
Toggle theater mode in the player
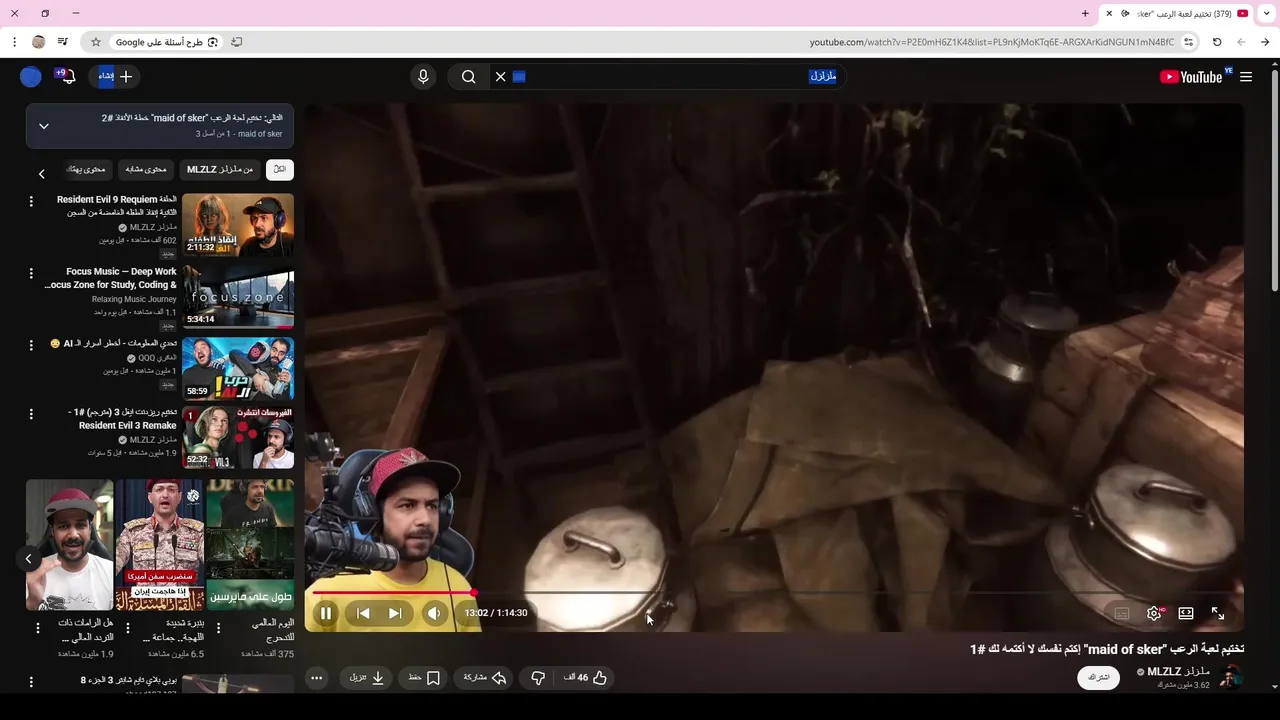click(1186, 613)
